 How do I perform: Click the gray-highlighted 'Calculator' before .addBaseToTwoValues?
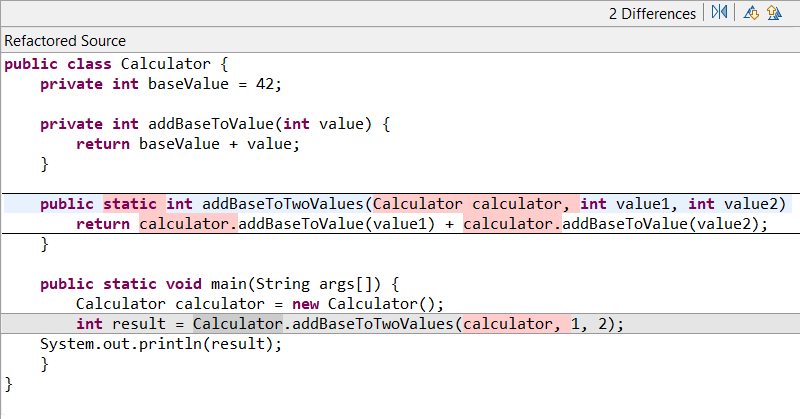pos(238,324)
